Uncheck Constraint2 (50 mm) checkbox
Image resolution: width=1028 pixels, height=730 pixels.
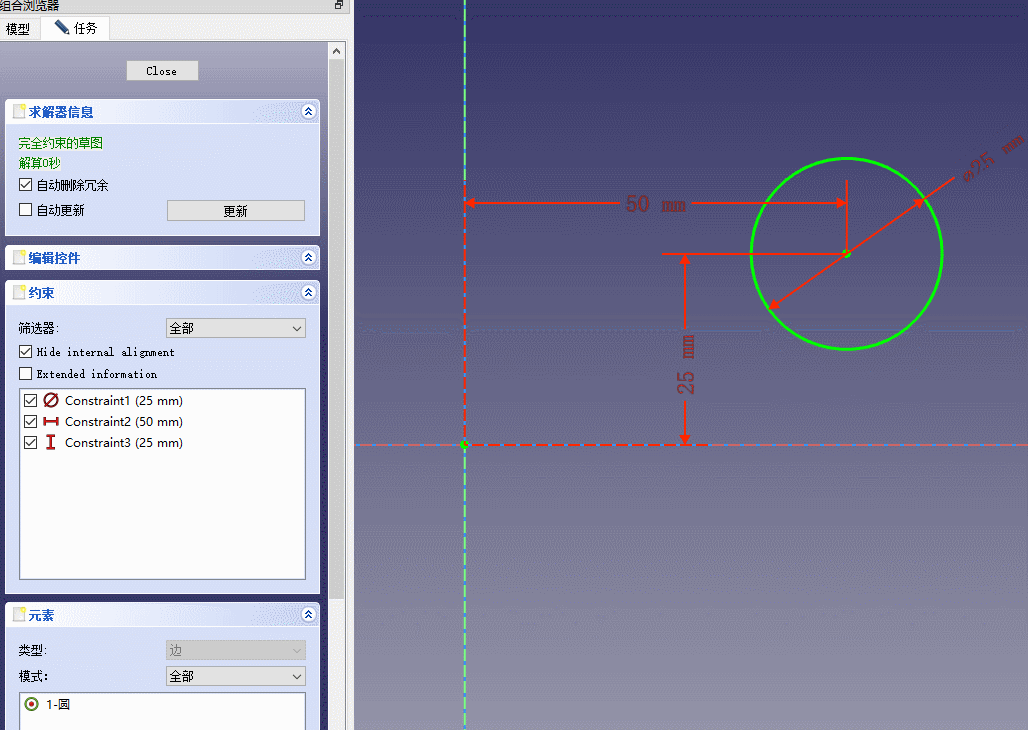(31, 422)
